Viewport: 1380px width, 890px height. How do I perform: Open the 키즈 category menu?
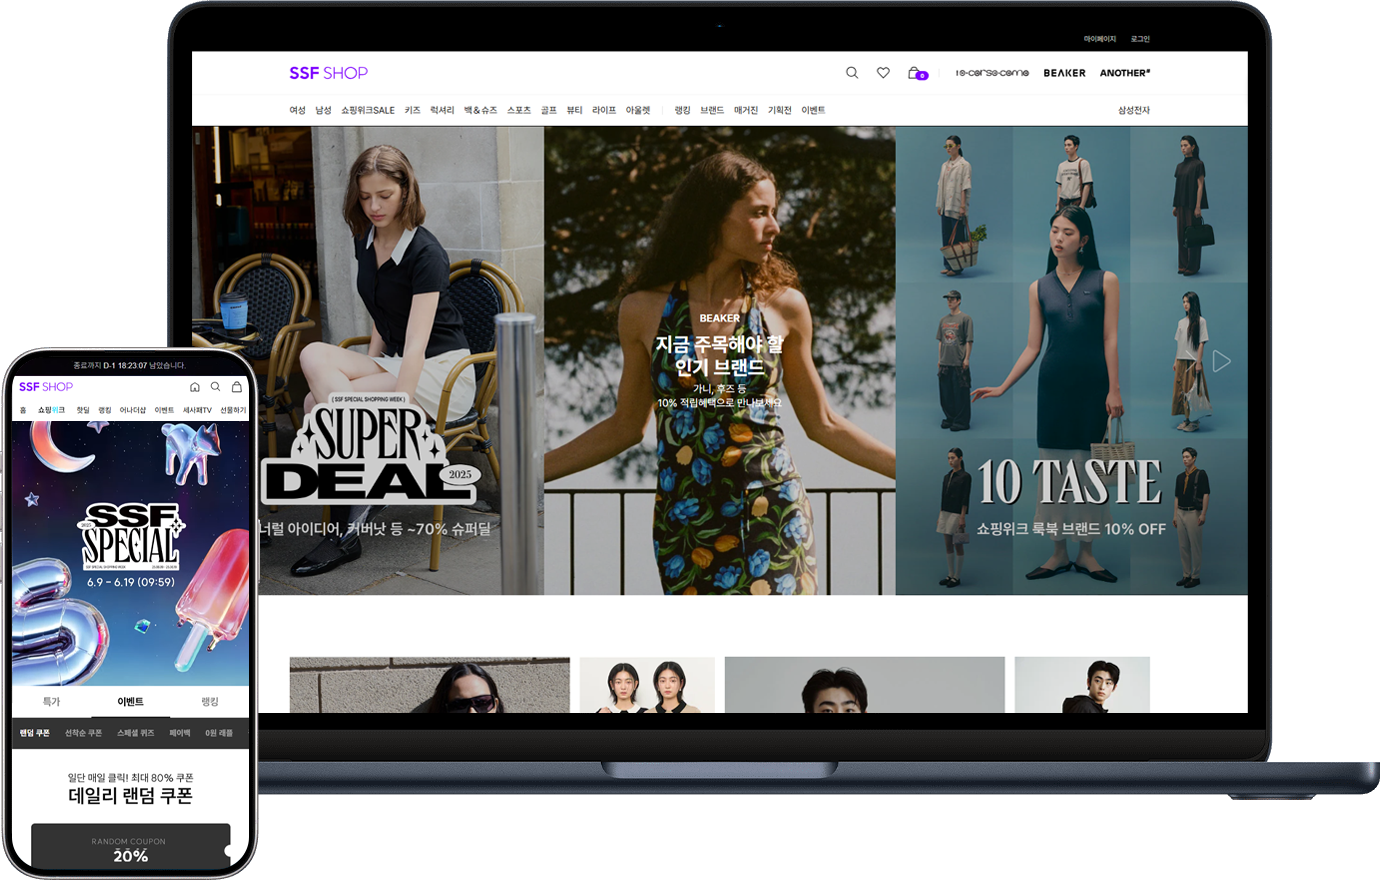[412, 110]
